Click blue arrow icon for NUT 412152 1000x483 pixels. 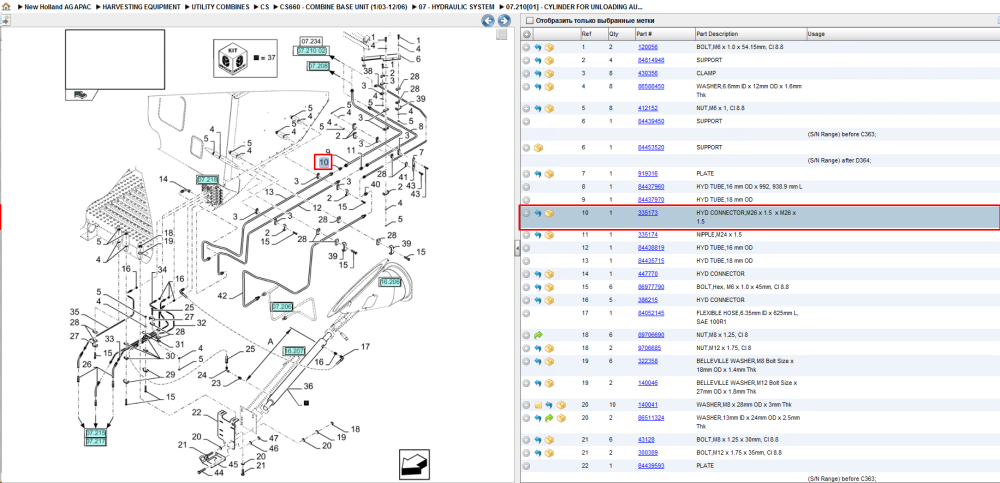pyautogui.click(x=538, y=108)
